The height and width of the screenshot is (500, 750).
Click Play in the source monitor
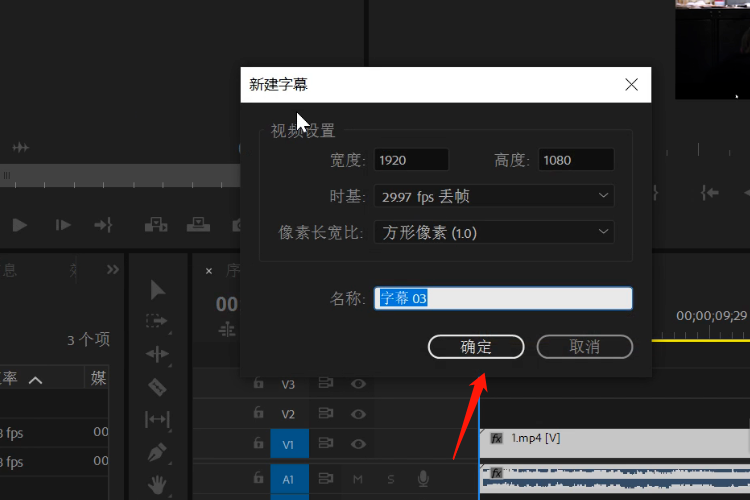click(19, 225)
